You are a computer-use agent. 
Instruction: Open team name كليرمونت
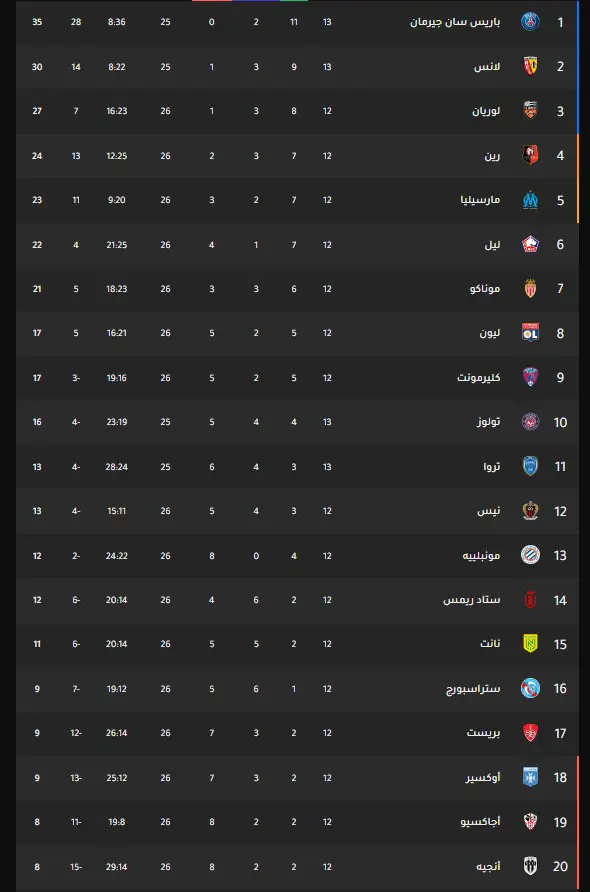click(478, 378)
